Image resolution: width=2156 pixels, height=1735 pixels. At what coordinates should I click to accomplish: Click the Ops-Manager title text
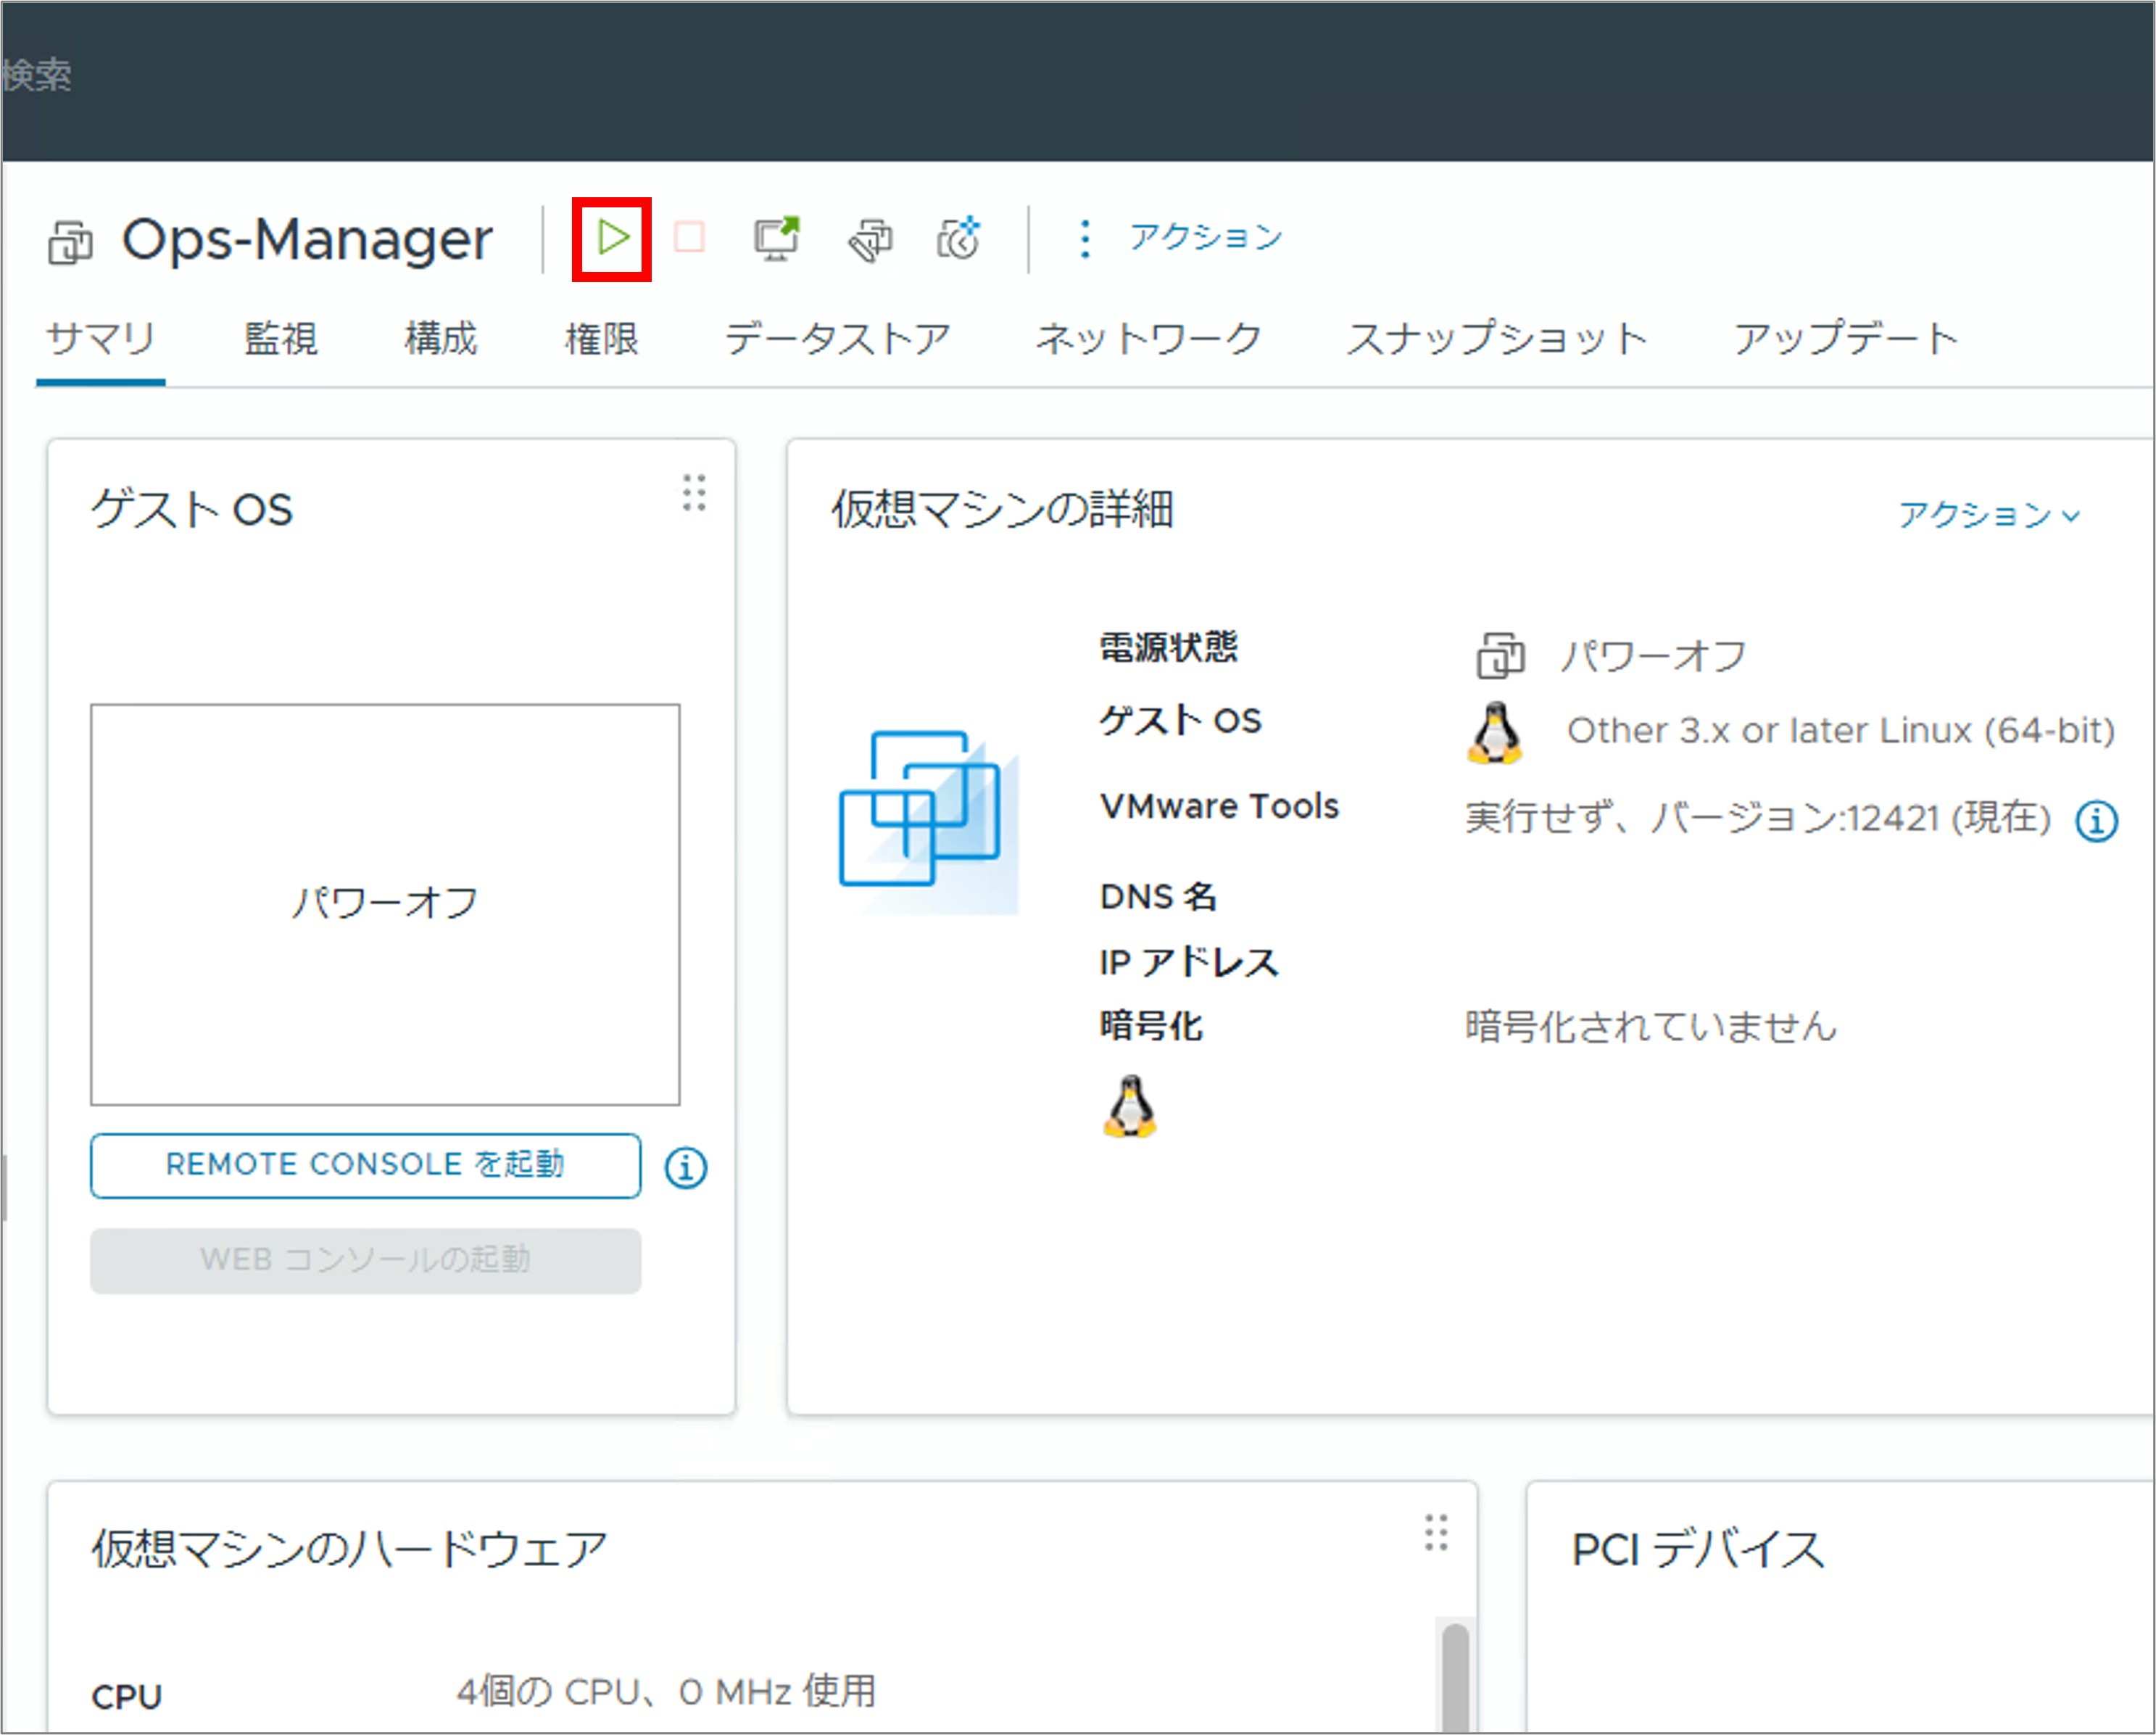click(307, 240)
